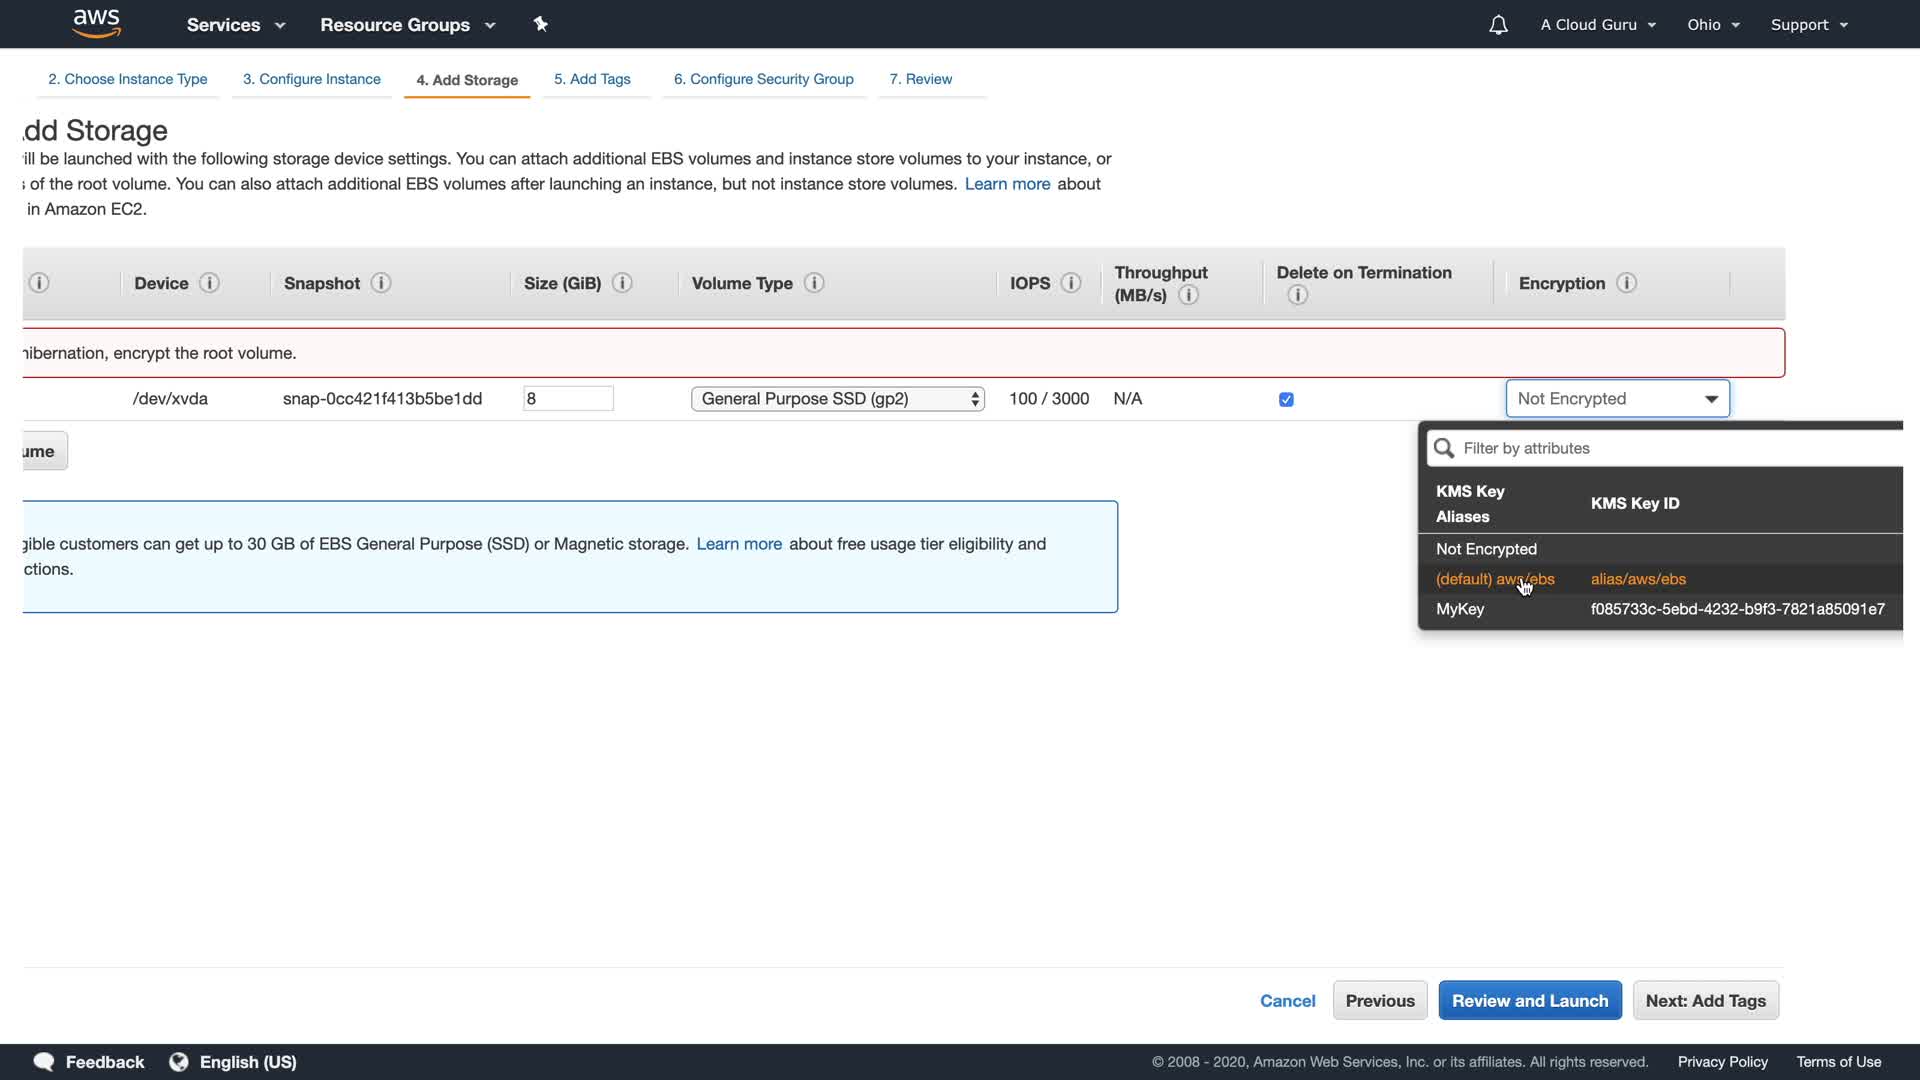
Task: Click info icon beside Size (GiB)
Action: point(622,283)
